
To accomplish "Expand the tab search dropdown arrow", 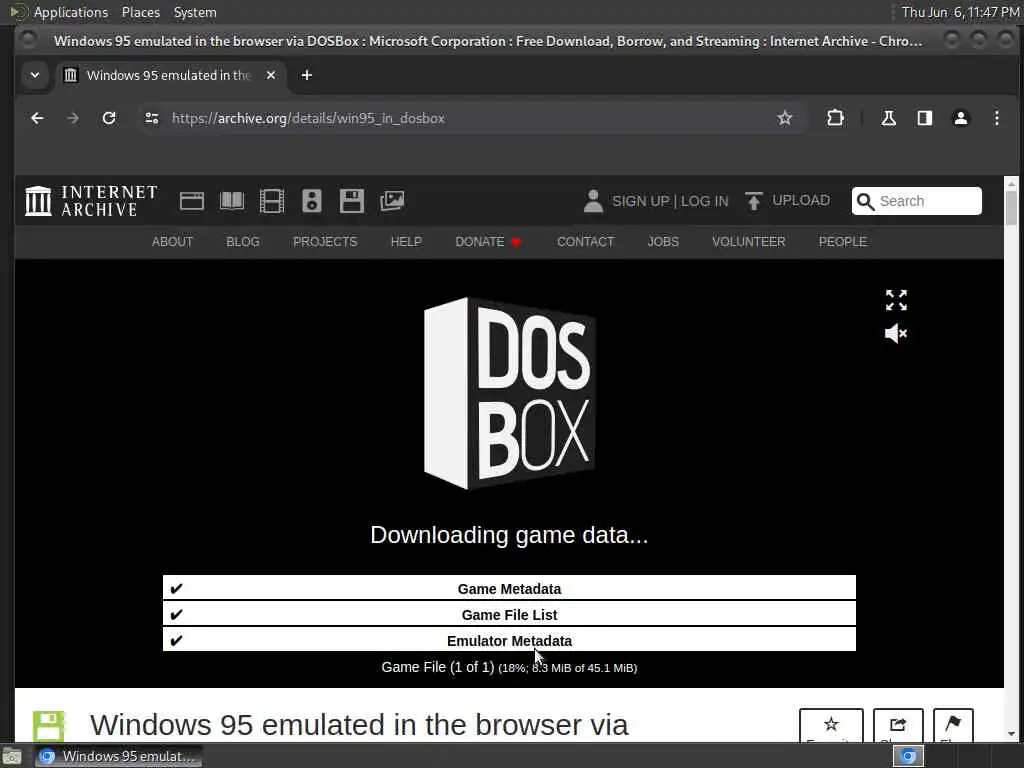I will [x=35, y=75].
